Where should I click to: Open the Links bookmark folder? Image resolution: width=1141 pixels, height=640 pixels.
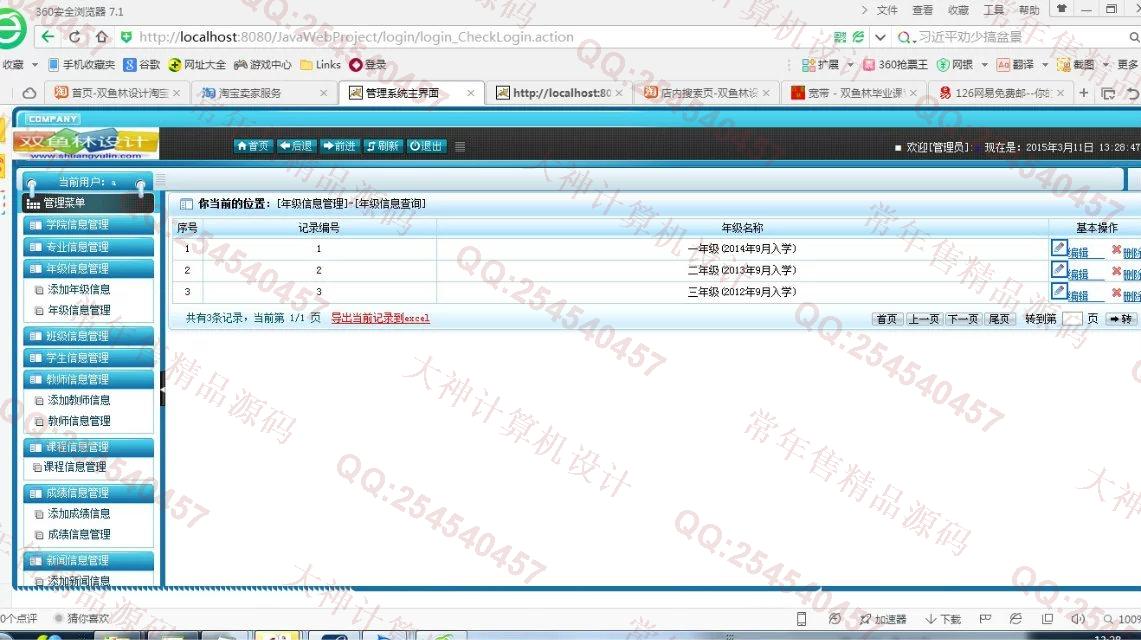[x=320, y=65]
